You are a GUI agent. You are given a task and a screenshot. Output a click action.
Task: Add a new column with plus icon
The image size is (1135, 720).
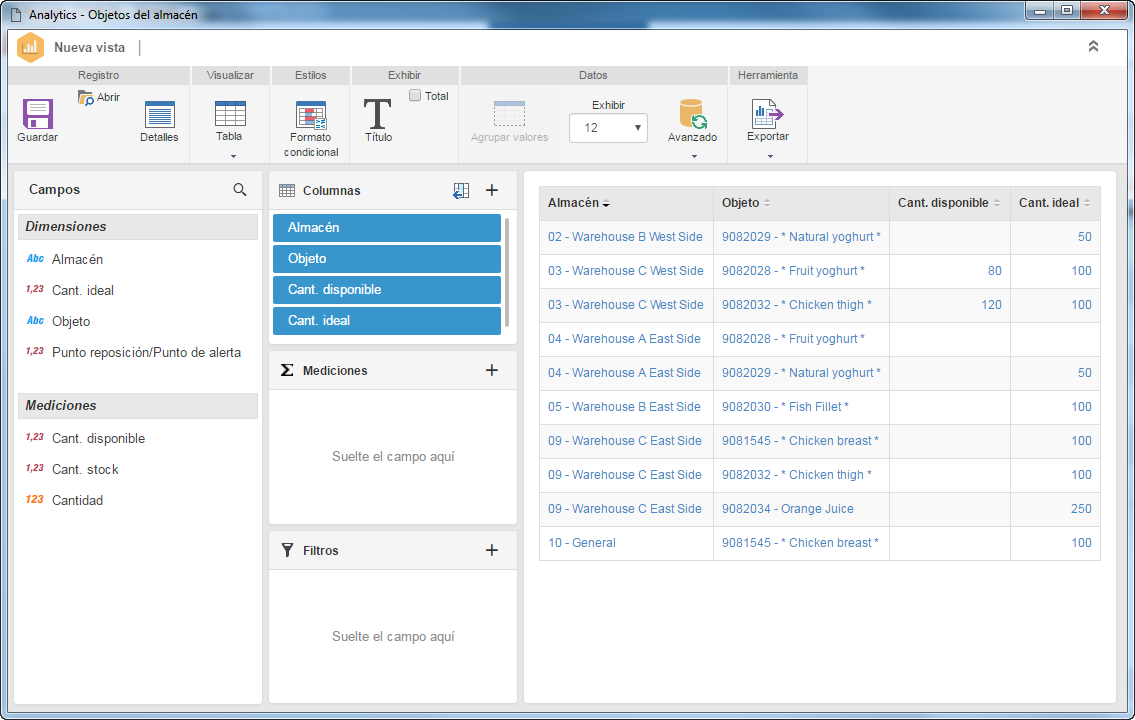pos(491,190)
